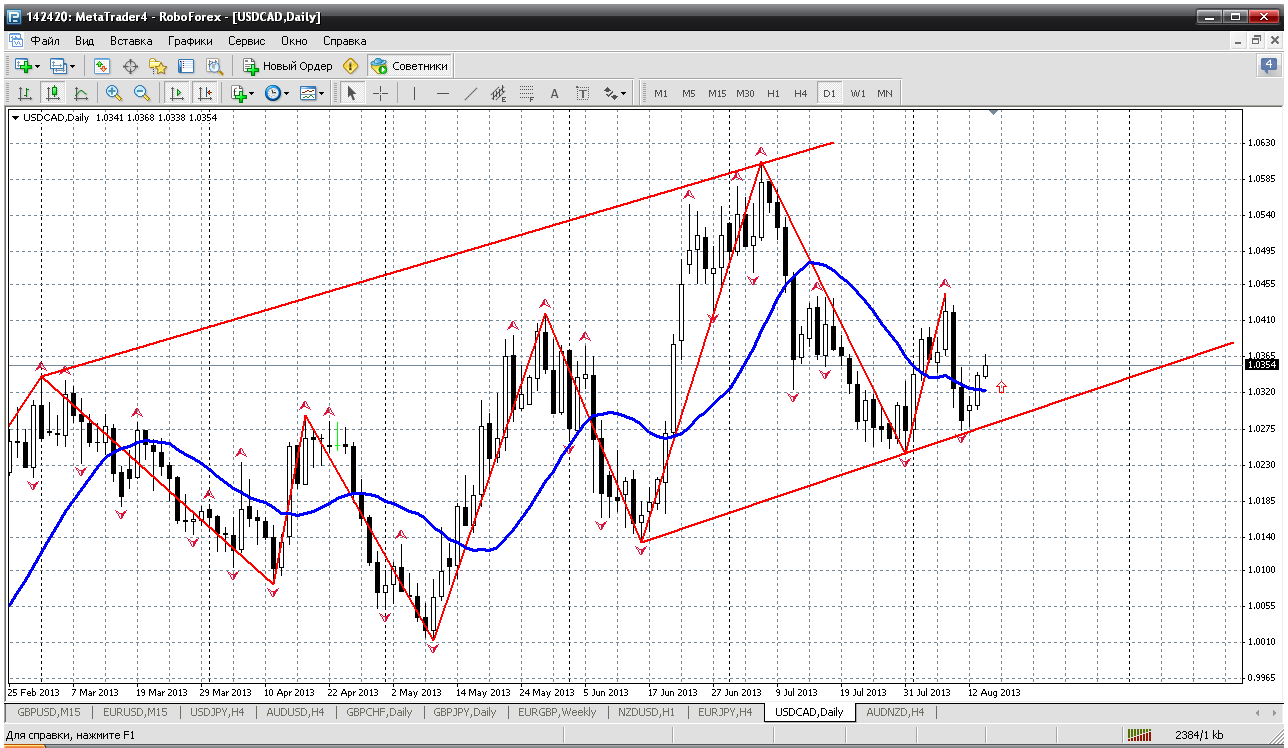Pick the Trendline drawing tool
This screenshot has height=748, width=1288.
(471, 93)
